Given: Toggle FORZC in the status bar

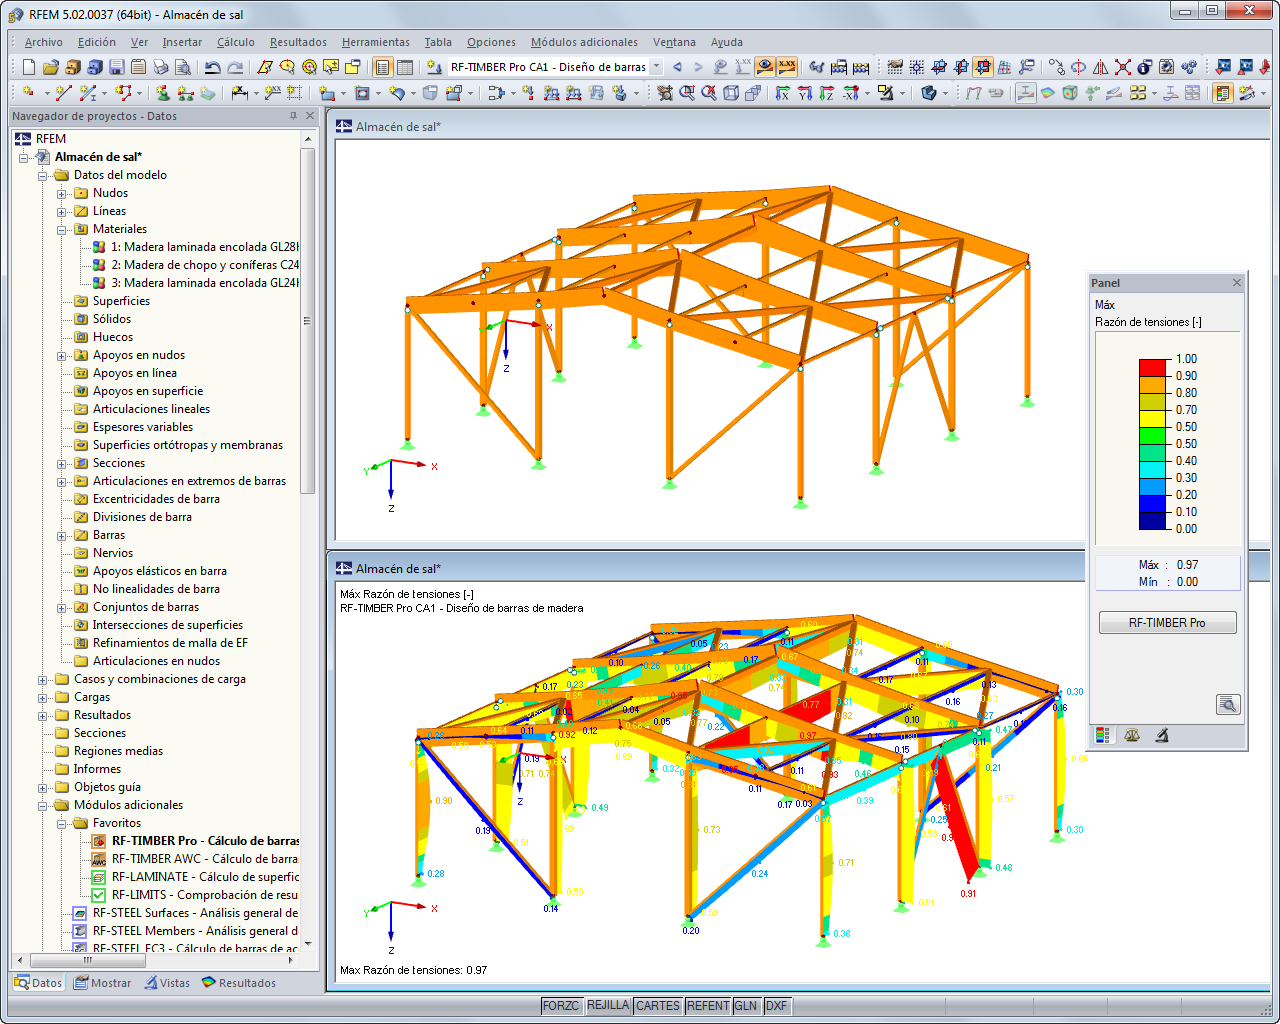Looking at the screenshot, I should 561,1006.
